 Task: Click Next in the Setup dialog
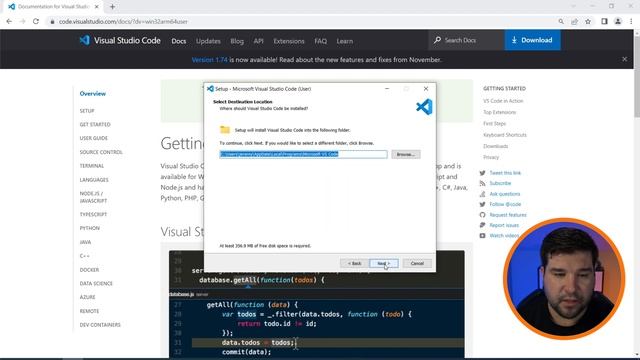point(384,263)
